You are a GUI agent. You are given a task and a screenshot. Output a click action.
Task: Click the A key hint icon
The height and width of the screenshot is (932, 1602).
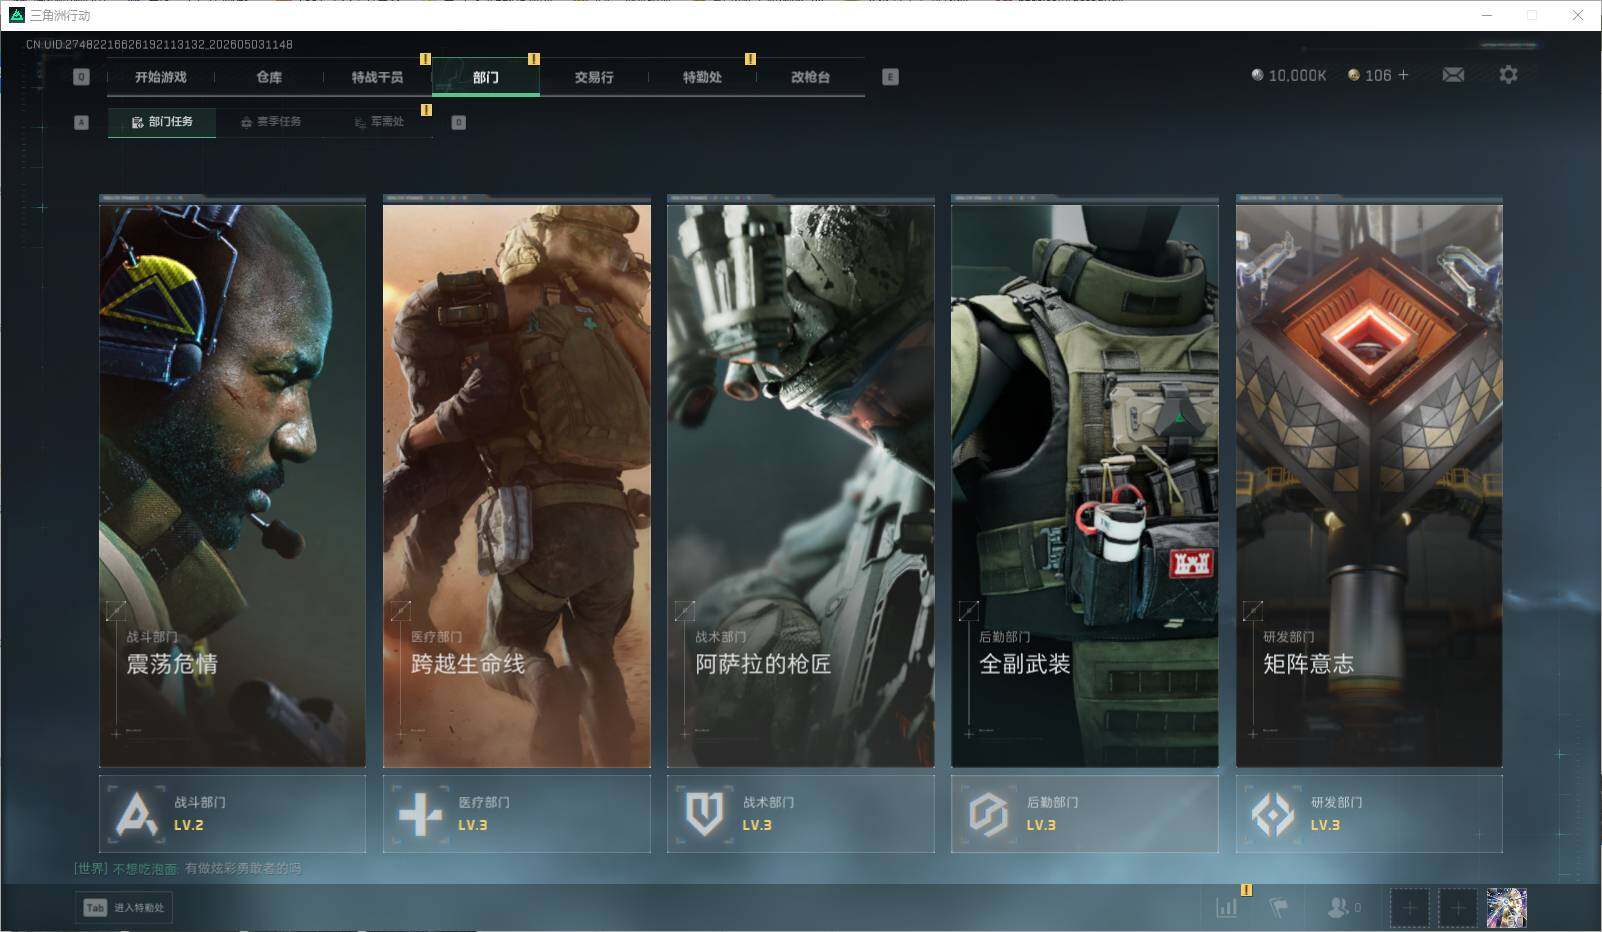point(82,122)
